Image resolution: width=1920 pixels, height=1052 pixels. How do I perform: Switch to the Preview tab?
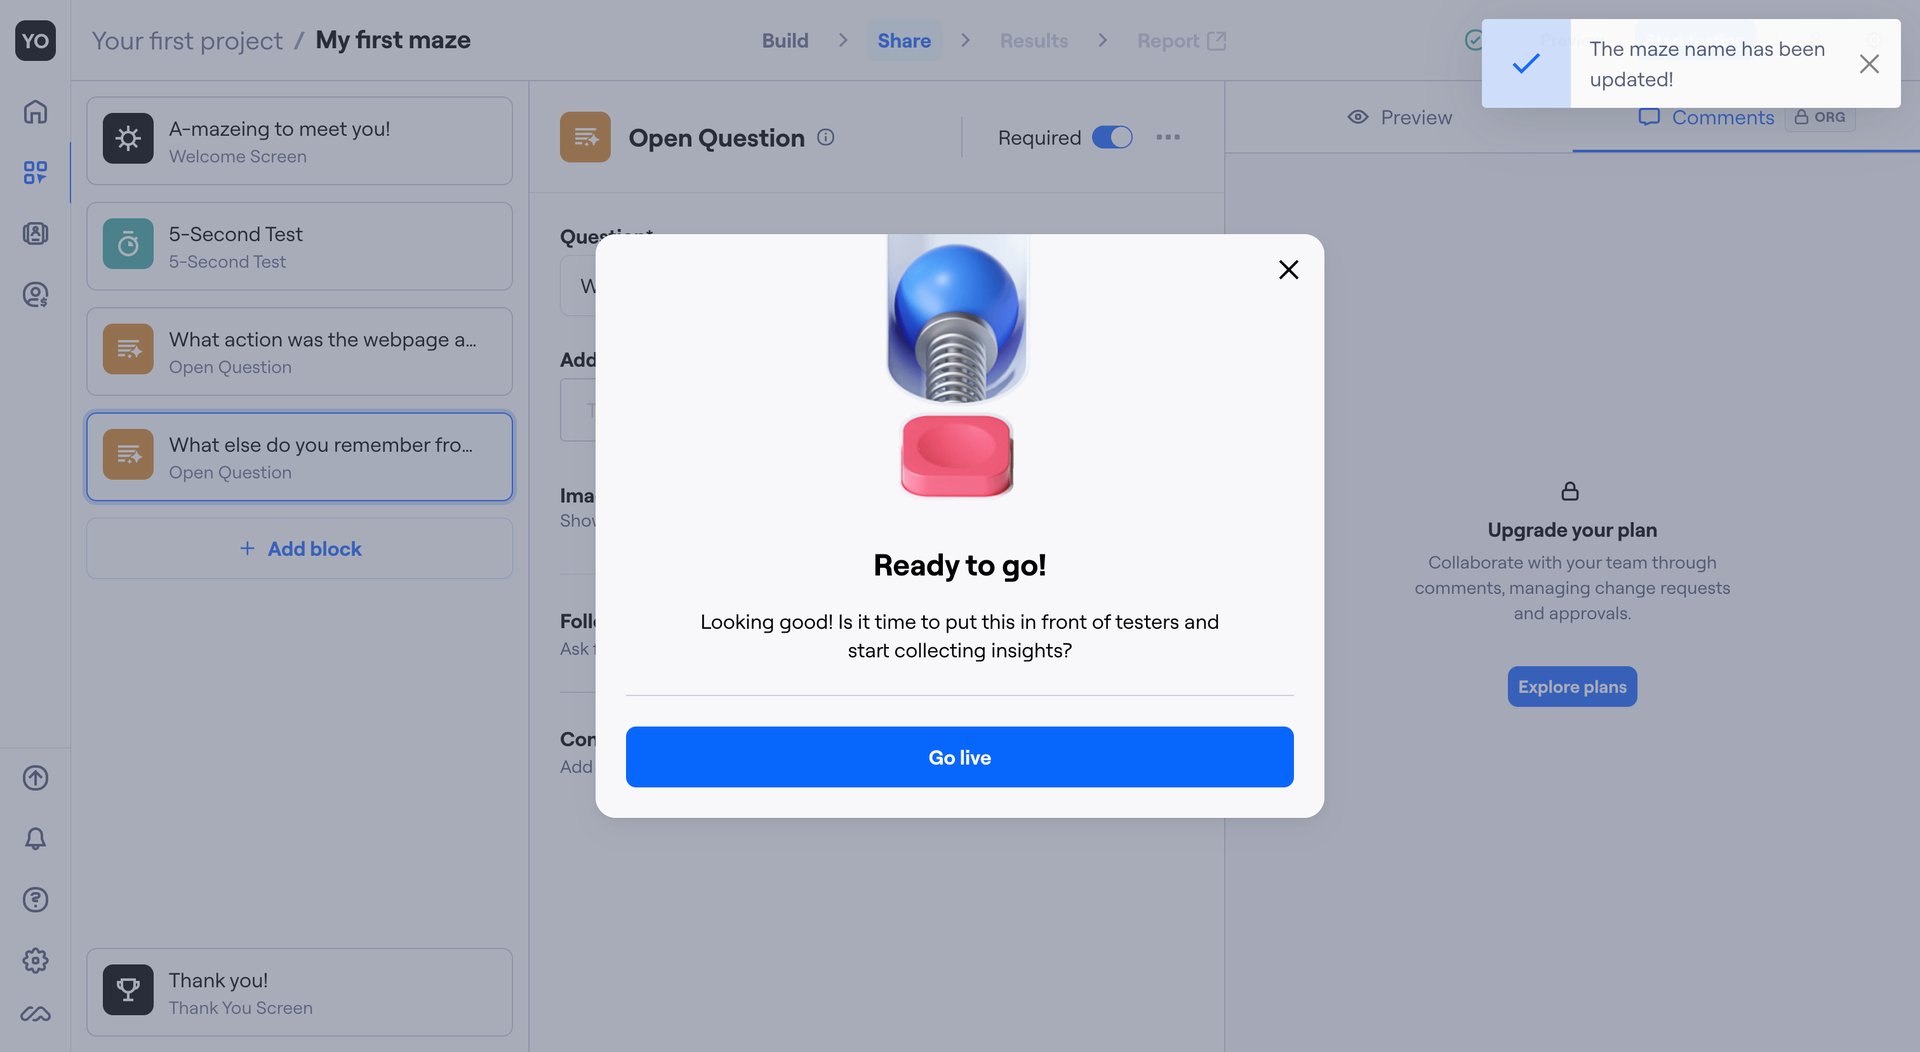1399,117
